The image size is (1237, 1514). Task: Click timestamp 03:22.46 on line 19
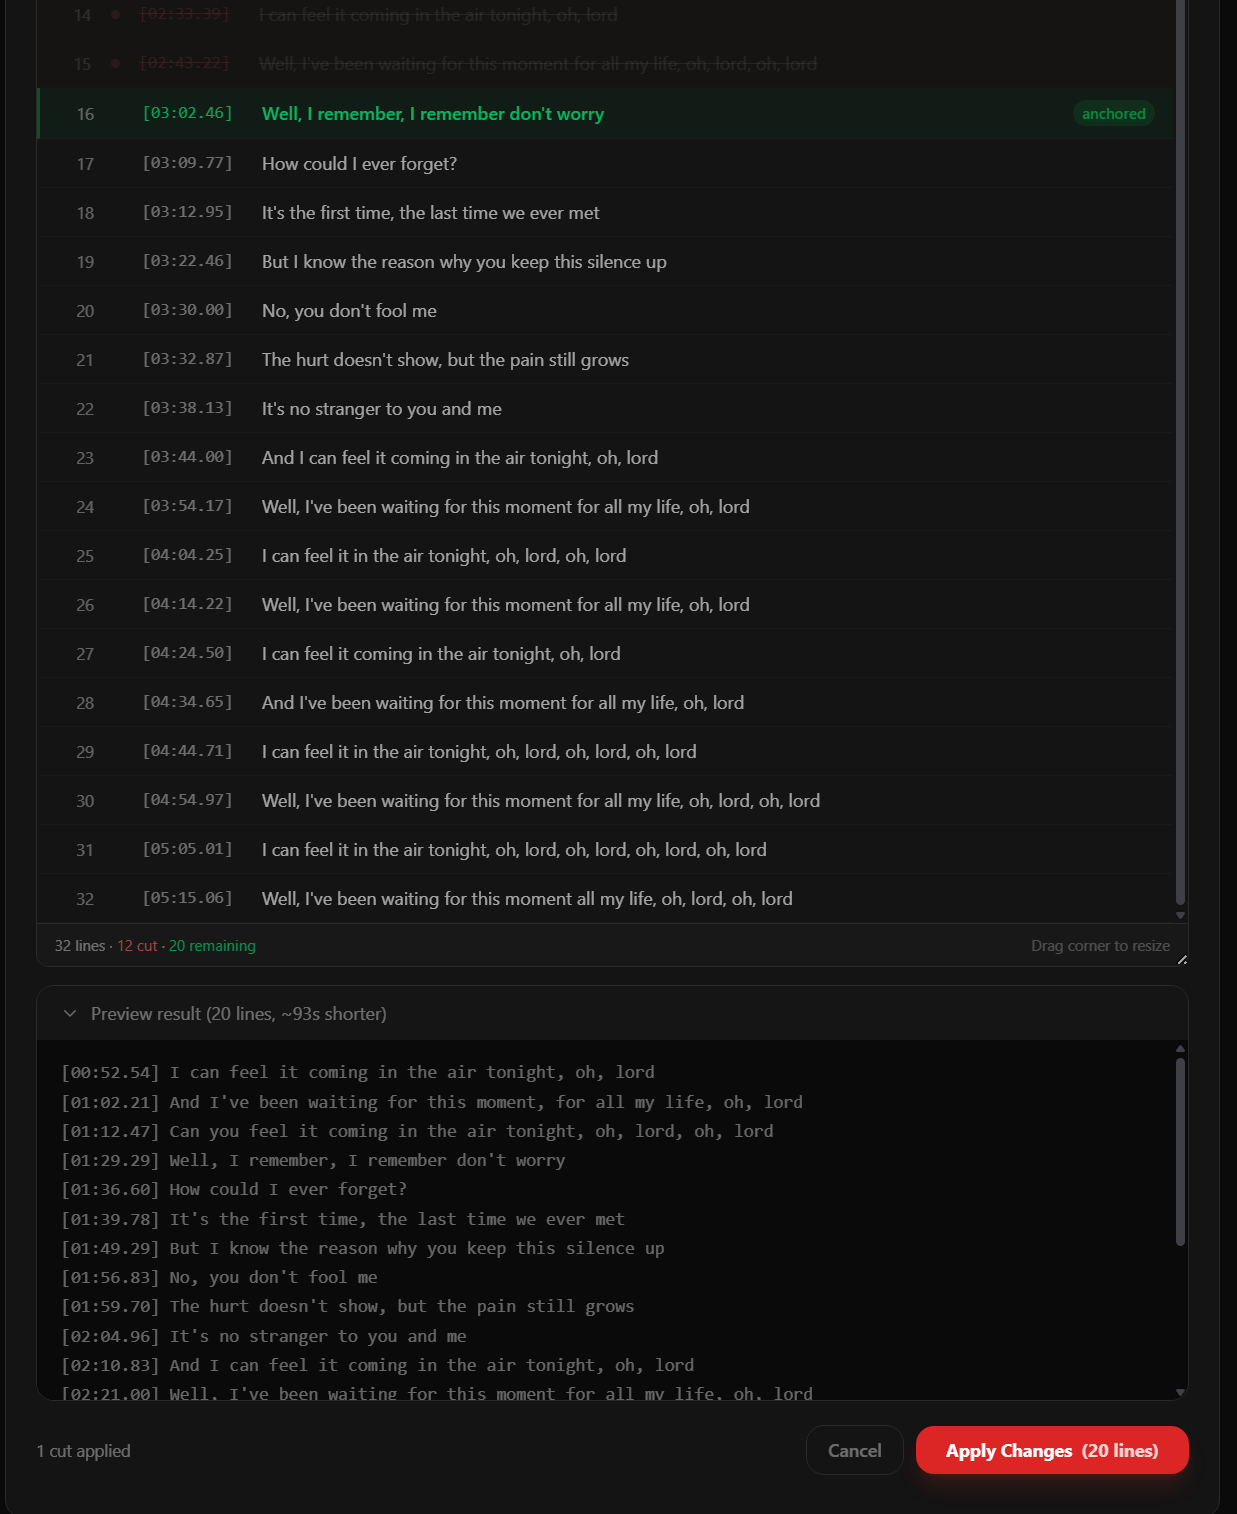[x=187, y=261]
